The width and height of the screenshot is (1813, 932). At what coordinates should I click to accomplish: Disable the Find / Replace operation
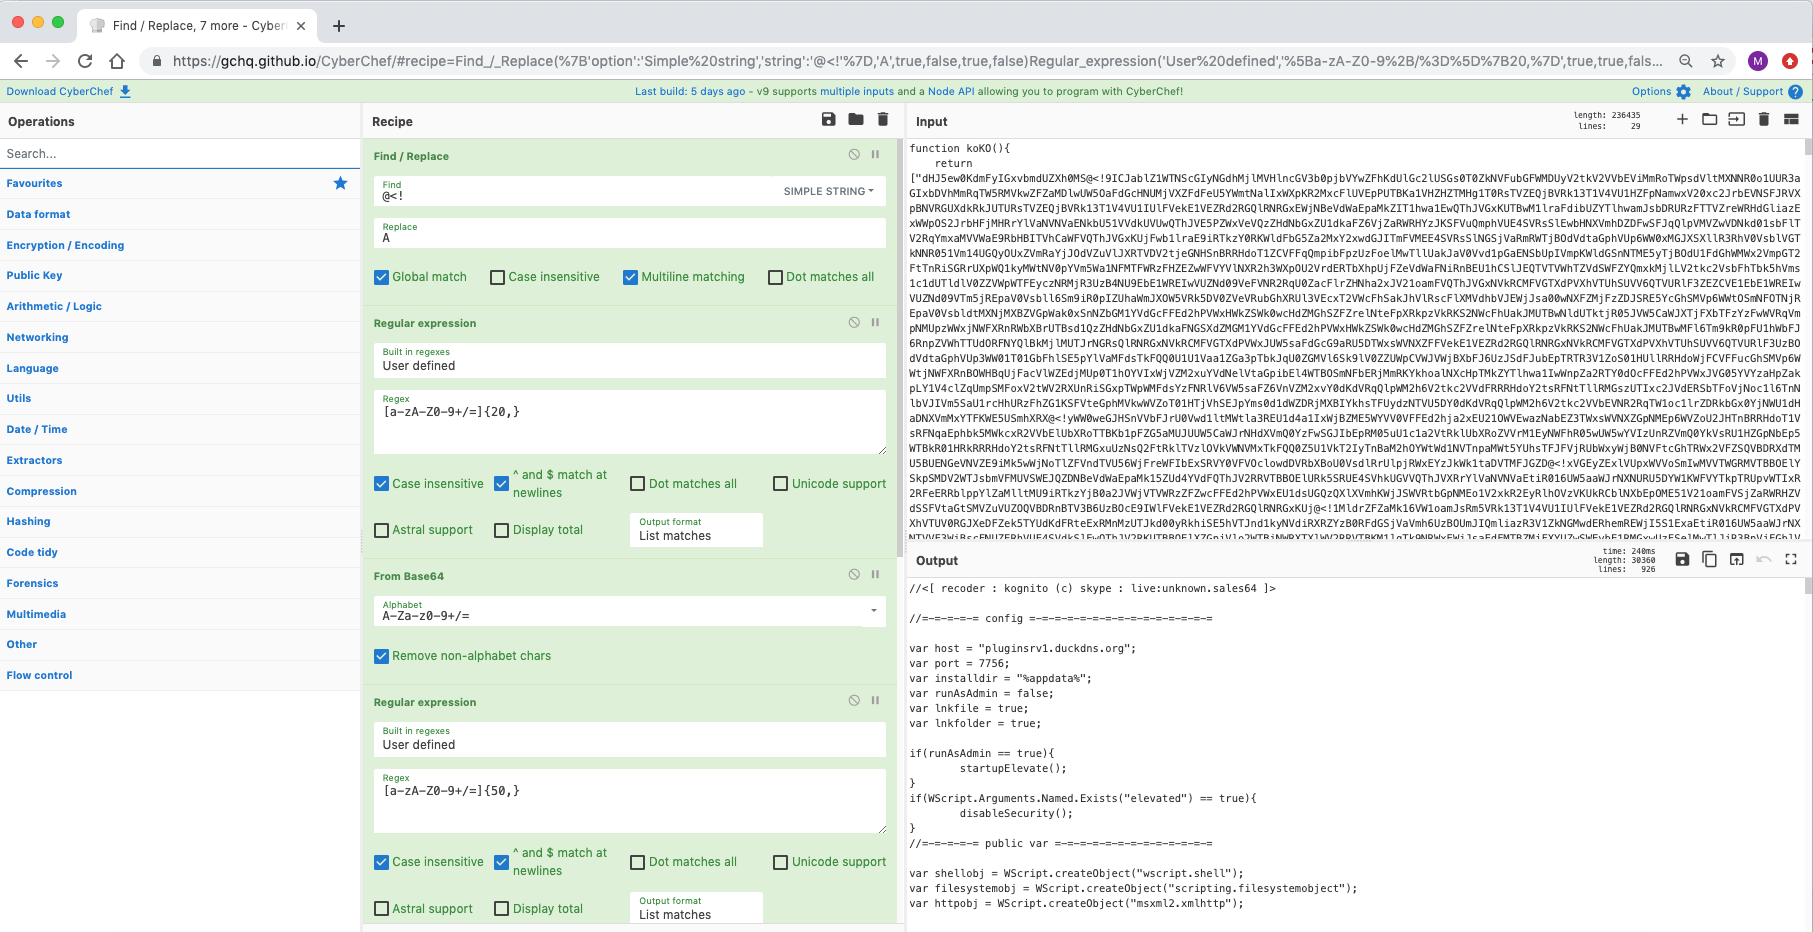(x=854, y=155)
